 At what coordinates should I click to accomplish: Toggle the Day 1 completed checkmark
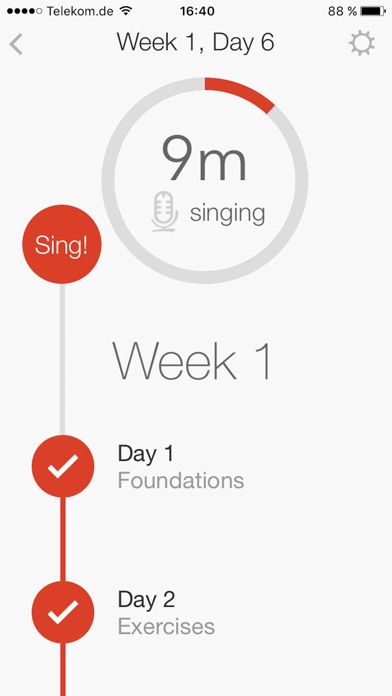coord(63,466)
